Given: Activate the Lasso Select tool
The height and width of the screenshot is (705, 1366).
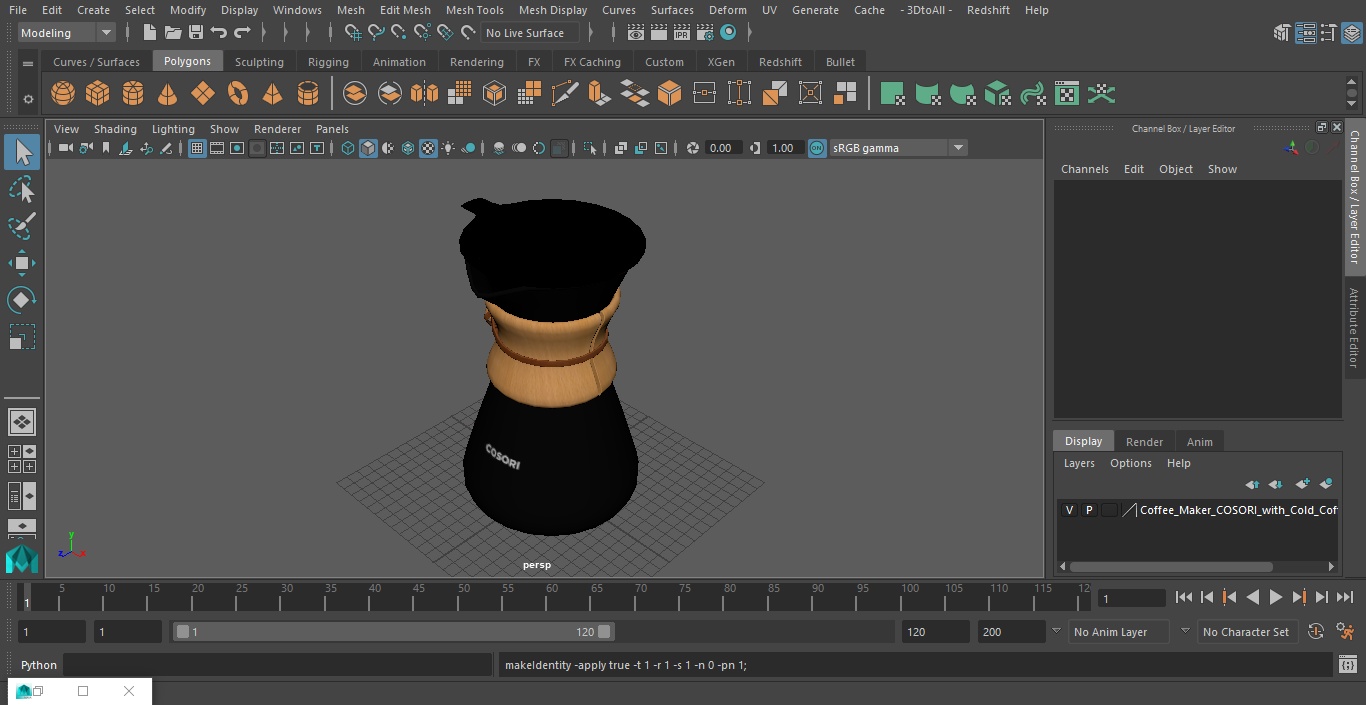Looking at the screenshot, I should click(22, 189).
